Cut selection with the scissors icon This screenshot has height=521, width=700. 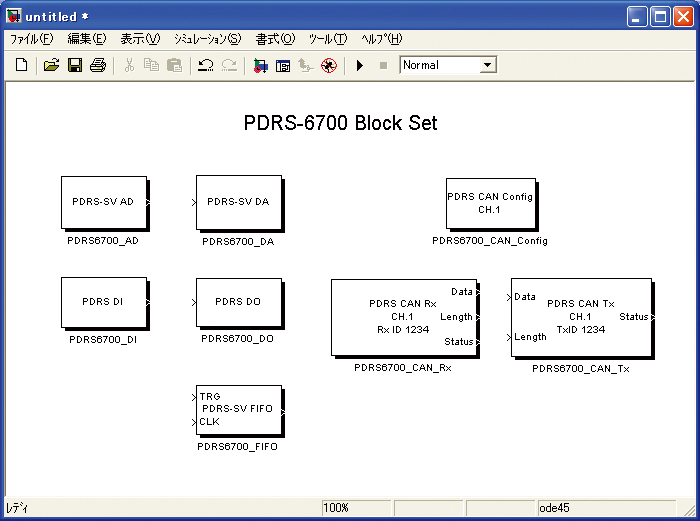coord(129,65)
